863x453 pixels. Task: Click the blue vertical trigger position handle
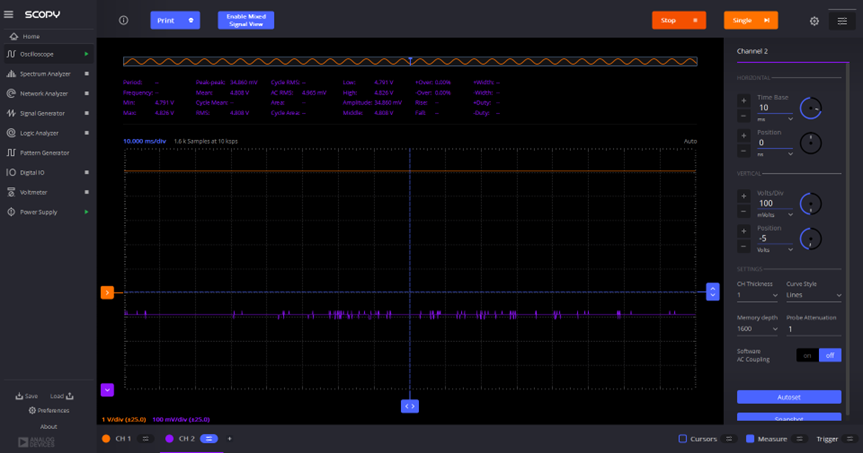tap(713, 292)
